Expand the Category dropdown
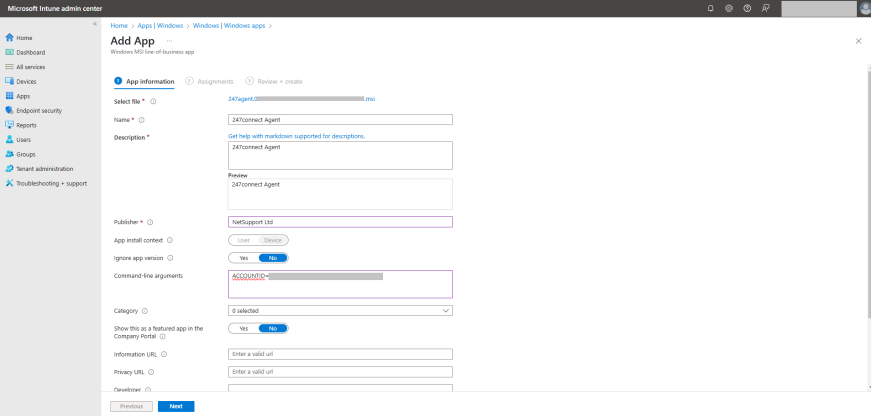871x416 pixels. click(341, 310)
